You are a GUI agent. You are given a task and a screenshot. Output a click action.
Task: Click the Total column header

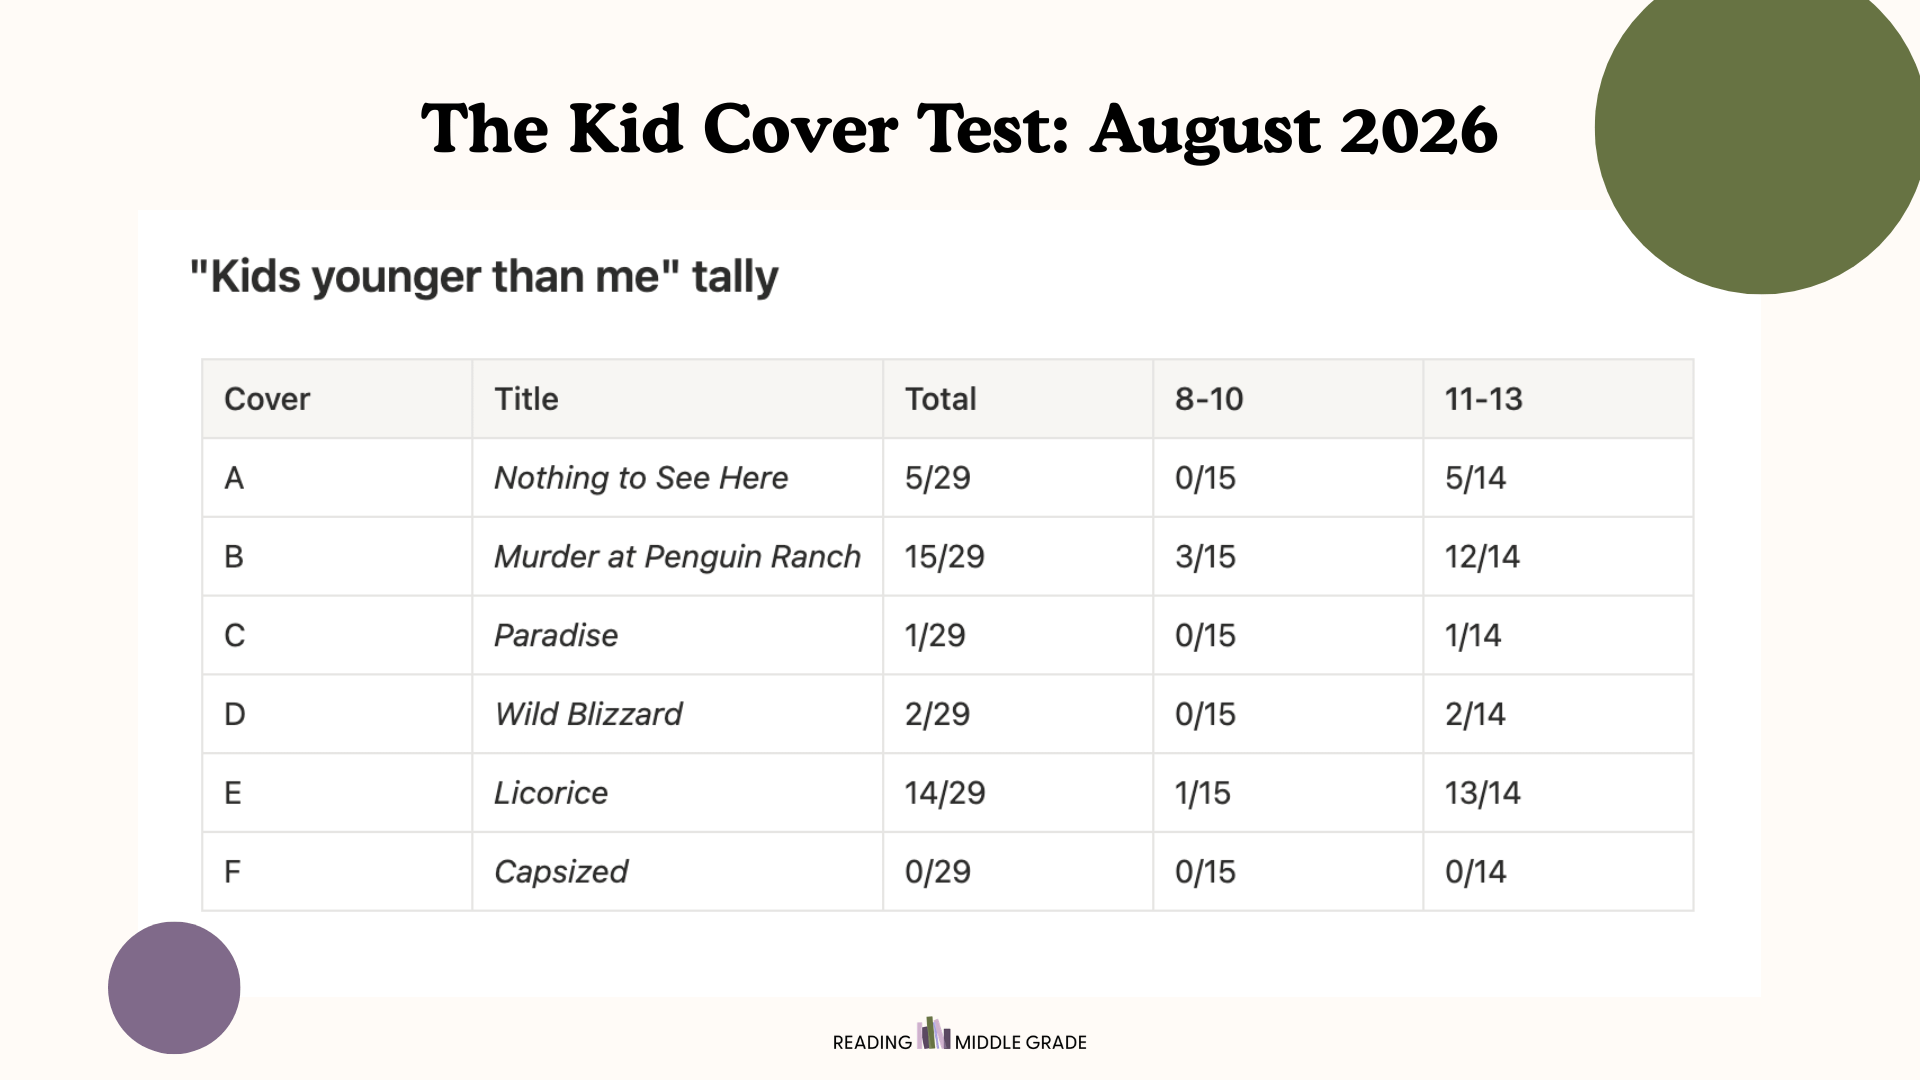[1018, 399]
